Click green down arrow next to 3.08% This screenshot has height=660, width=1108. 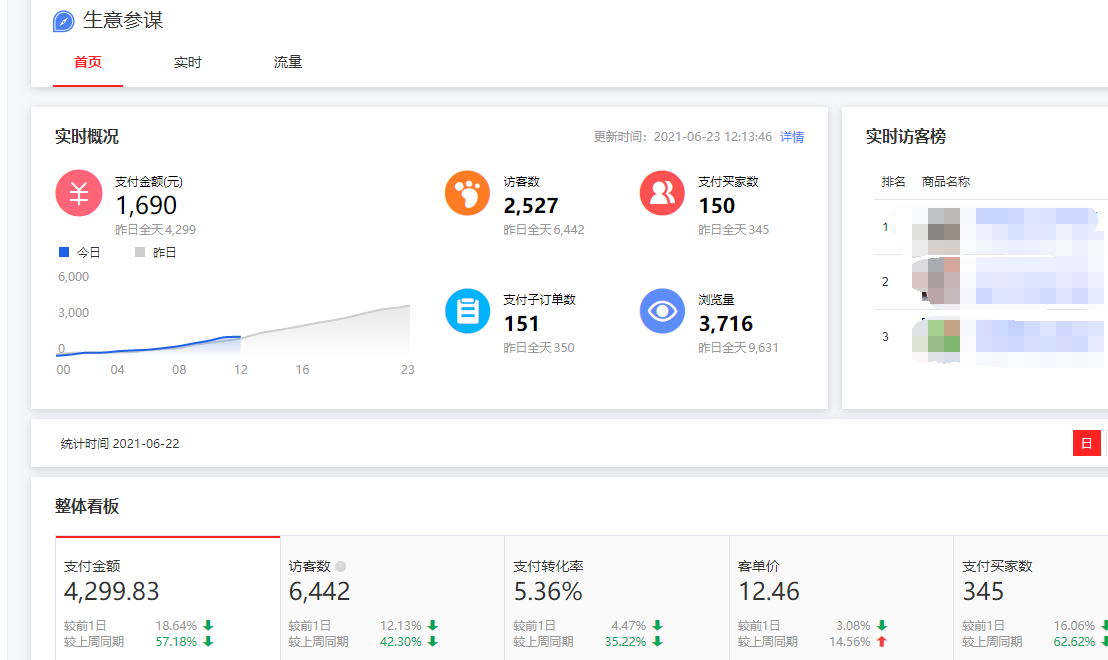click(882, 625)
